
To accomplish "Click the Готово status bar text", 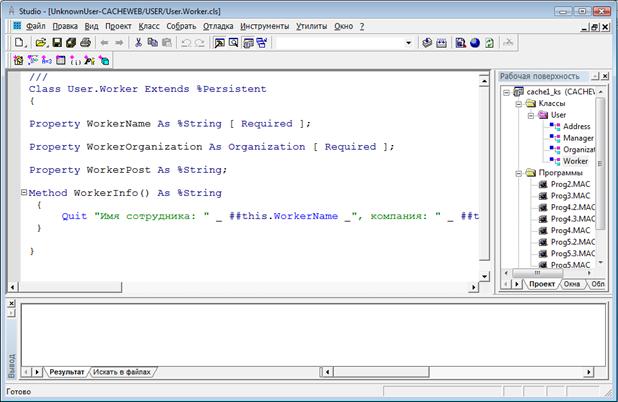I will 19,392.
